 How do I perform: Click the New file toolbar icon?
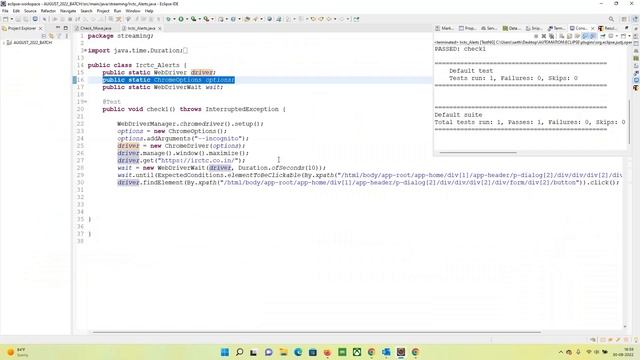pyautogui.click(x=5, y=19)
